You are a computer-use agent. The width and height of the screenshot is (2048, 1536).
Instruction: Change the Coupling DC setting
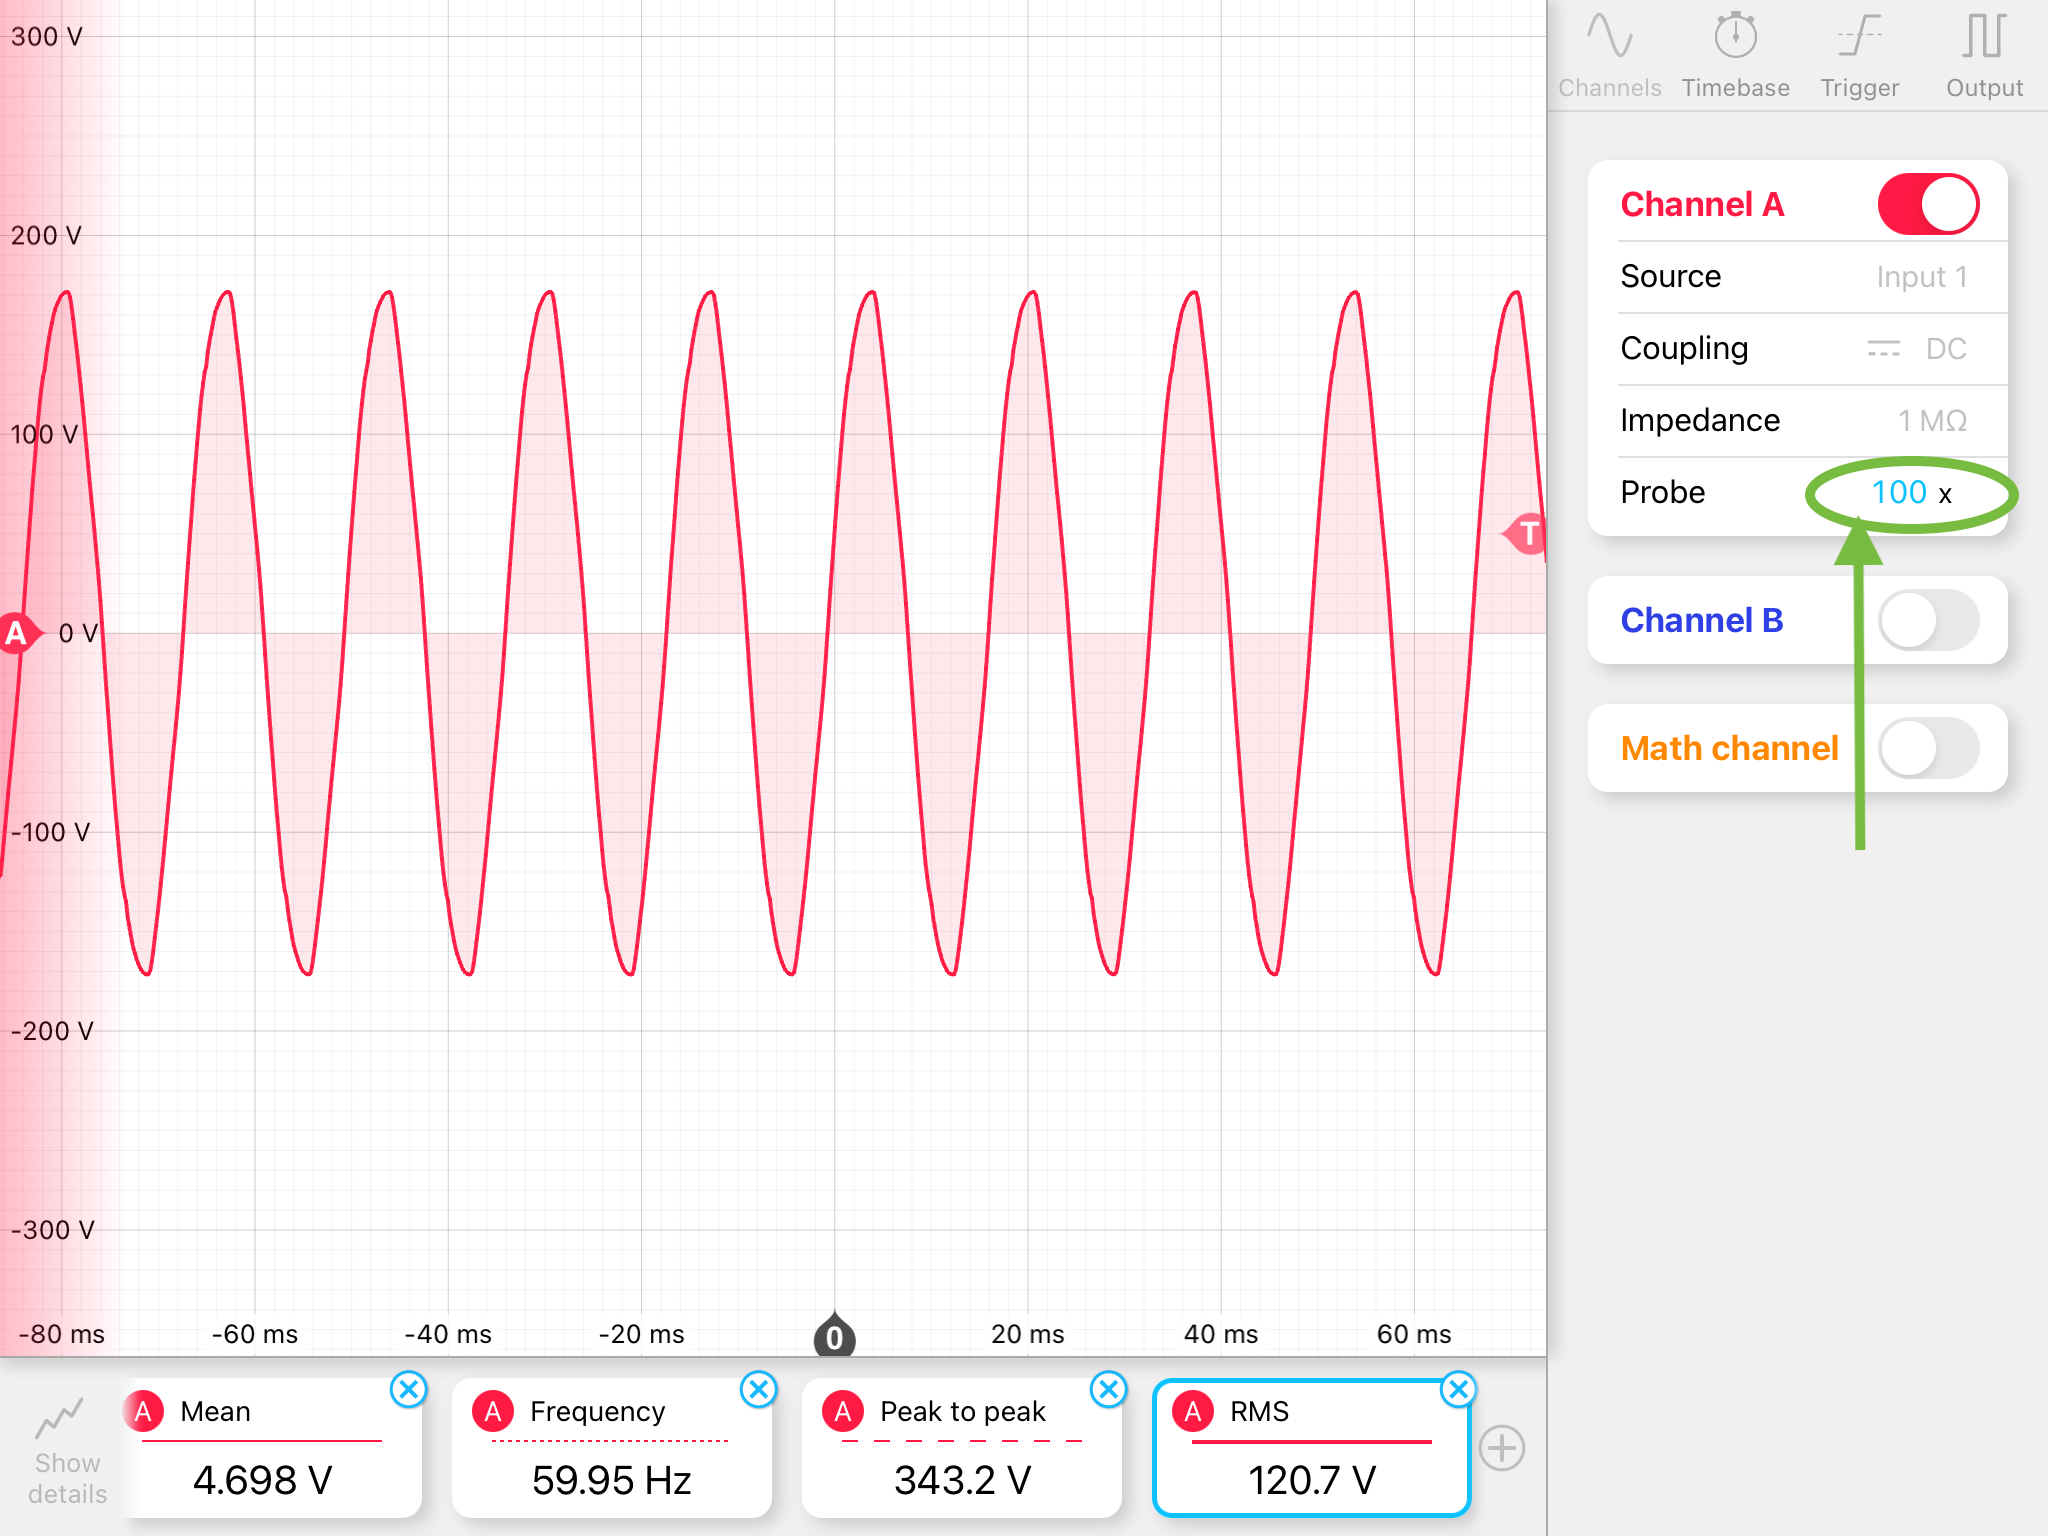click(1797, 349)
